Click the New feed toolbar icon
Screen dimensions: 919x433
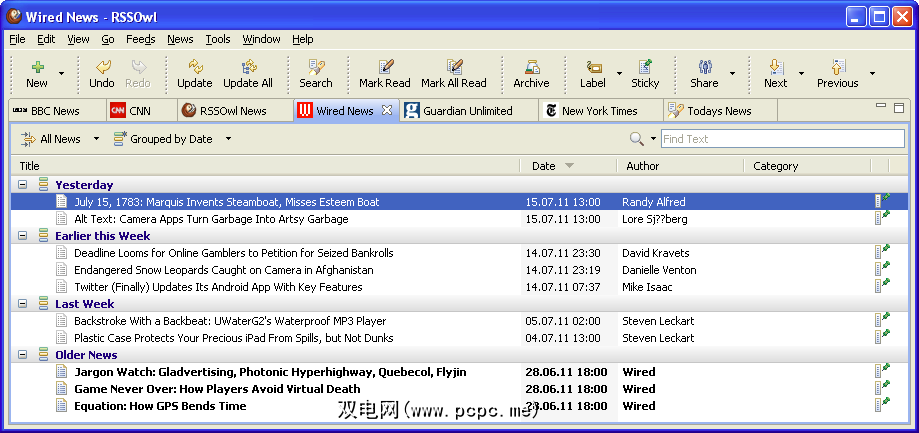pos(37,68)
